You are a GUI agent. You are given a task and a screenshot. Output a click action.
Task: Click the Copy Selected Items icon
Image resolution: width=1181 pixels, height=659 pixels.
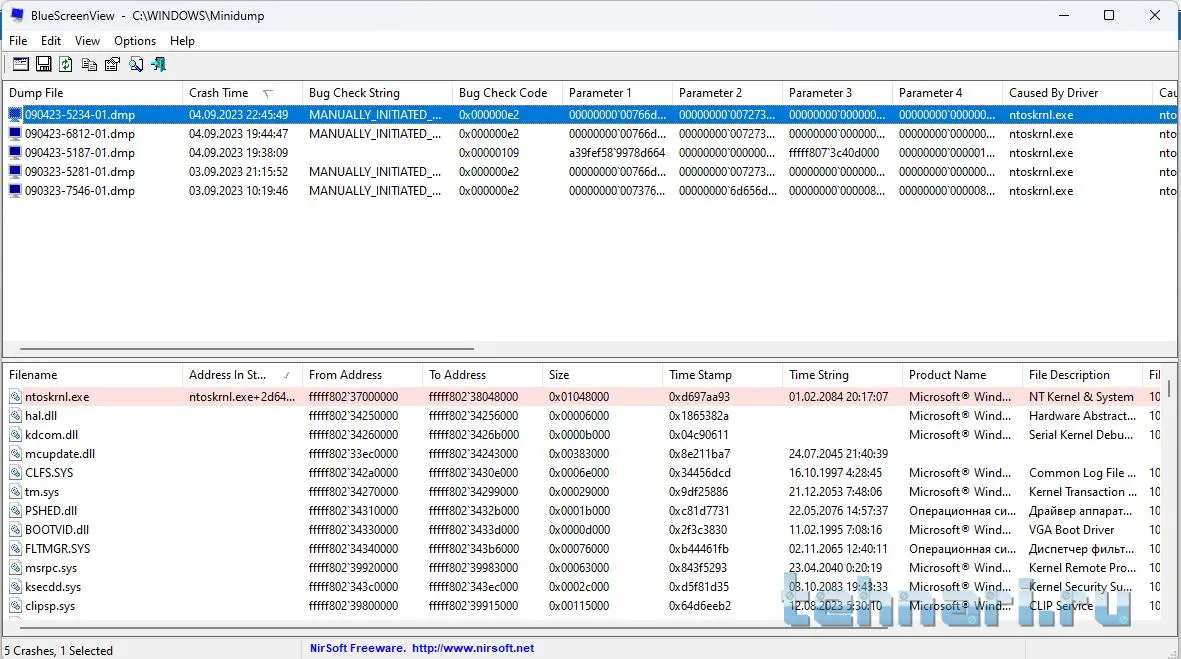[89, 65]
